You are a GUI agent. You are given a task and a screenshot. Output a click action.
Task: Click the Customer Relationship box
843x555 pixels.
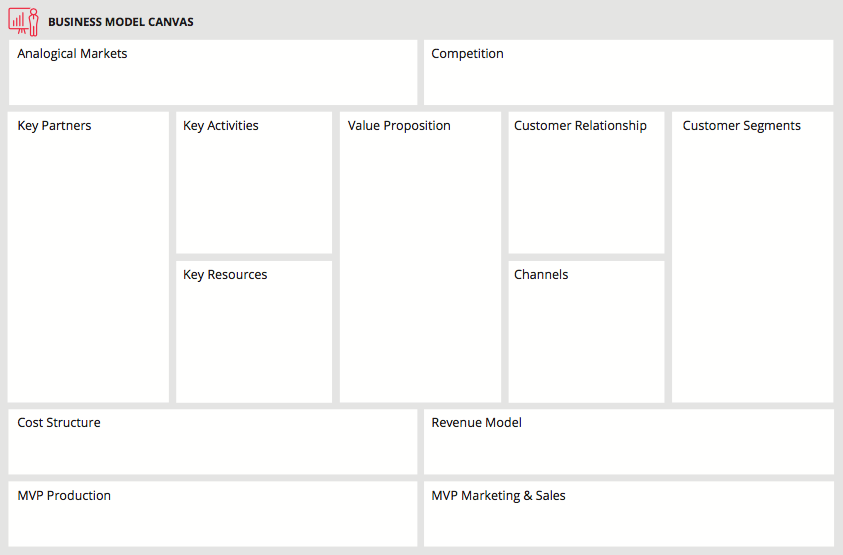[x=587, y=183]
